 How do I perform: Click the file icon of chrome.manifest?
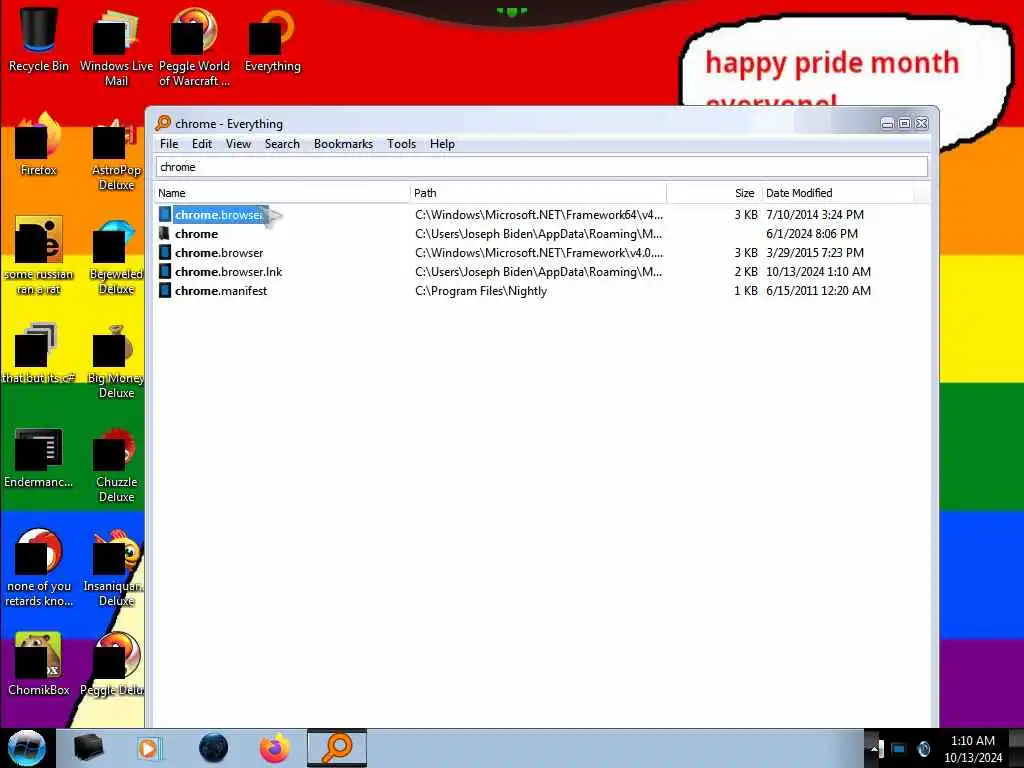165,291
